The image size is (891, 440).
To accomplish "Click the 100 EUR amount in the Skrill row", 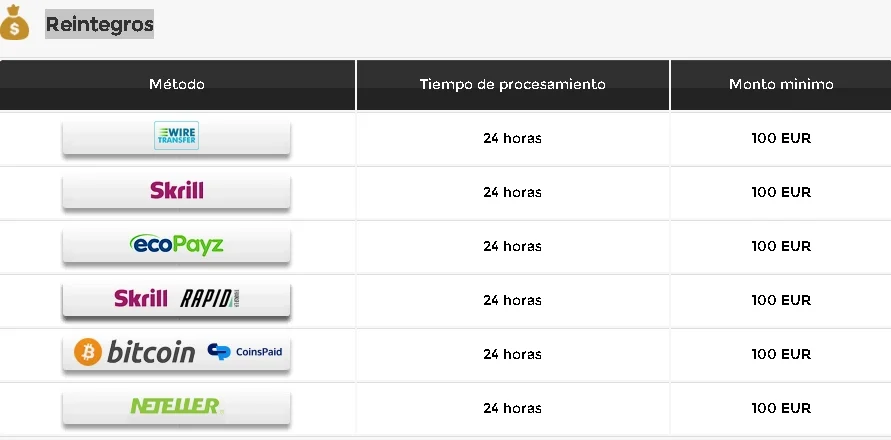I will (781, 192).
